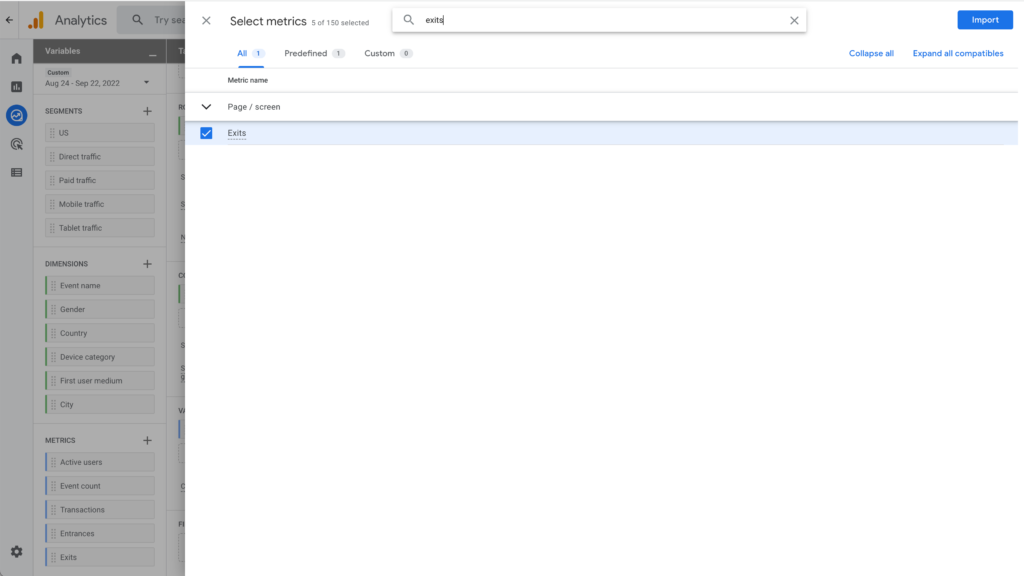Click the Expand all compatibles link

click(957, 53)
